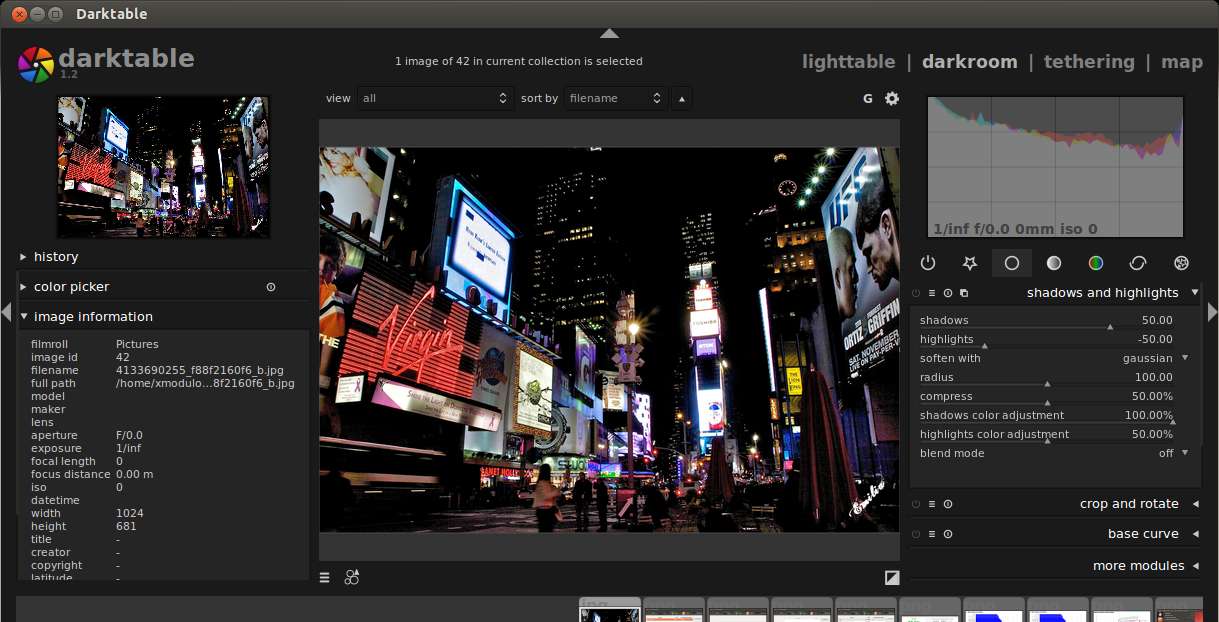Viewport: 1219px width, 622px height.
Task: Select first filmstrip thumbnail
Action: [x=610, y=610]
